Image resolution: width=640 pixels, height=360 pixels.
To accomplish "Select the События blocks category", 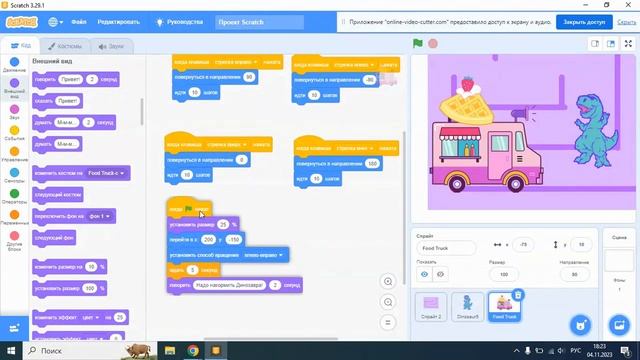I will click(x=14, y=133).
